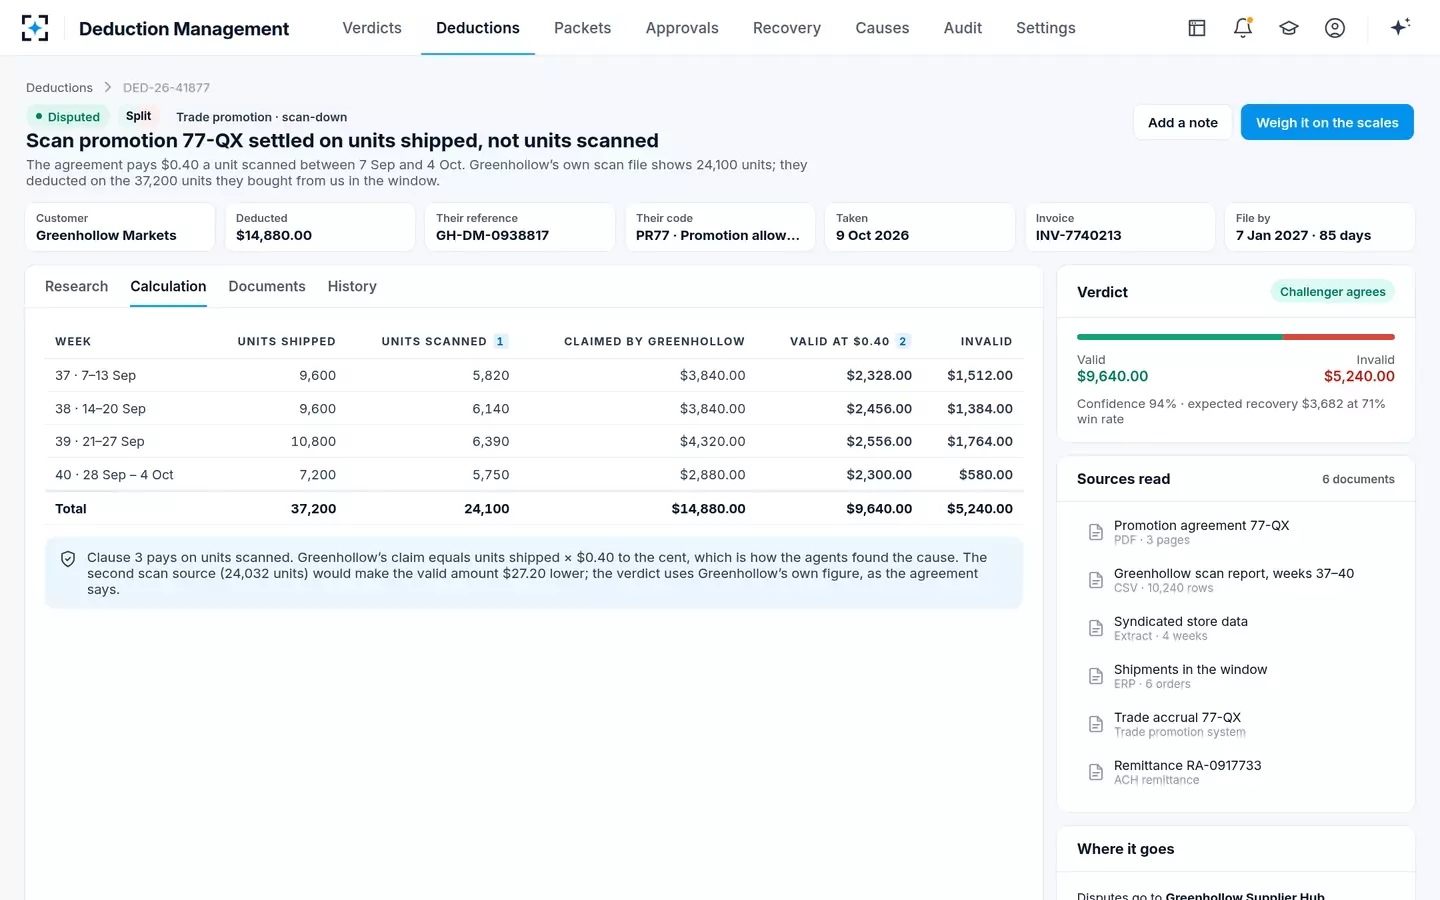Click the Promotion agreement 77-QX document icon
The height and width of the screenshot is (900, 1440).
point(1096,532)
